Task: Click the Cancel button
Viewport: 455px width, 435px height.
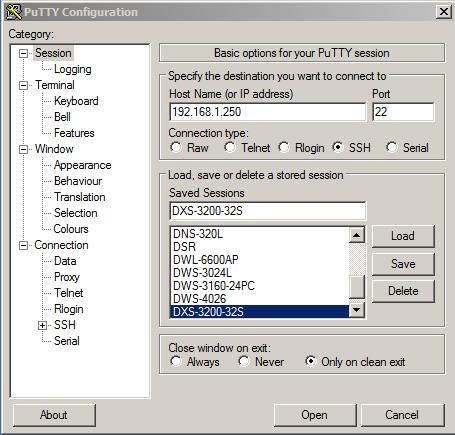Action: [x=402, y=415]
